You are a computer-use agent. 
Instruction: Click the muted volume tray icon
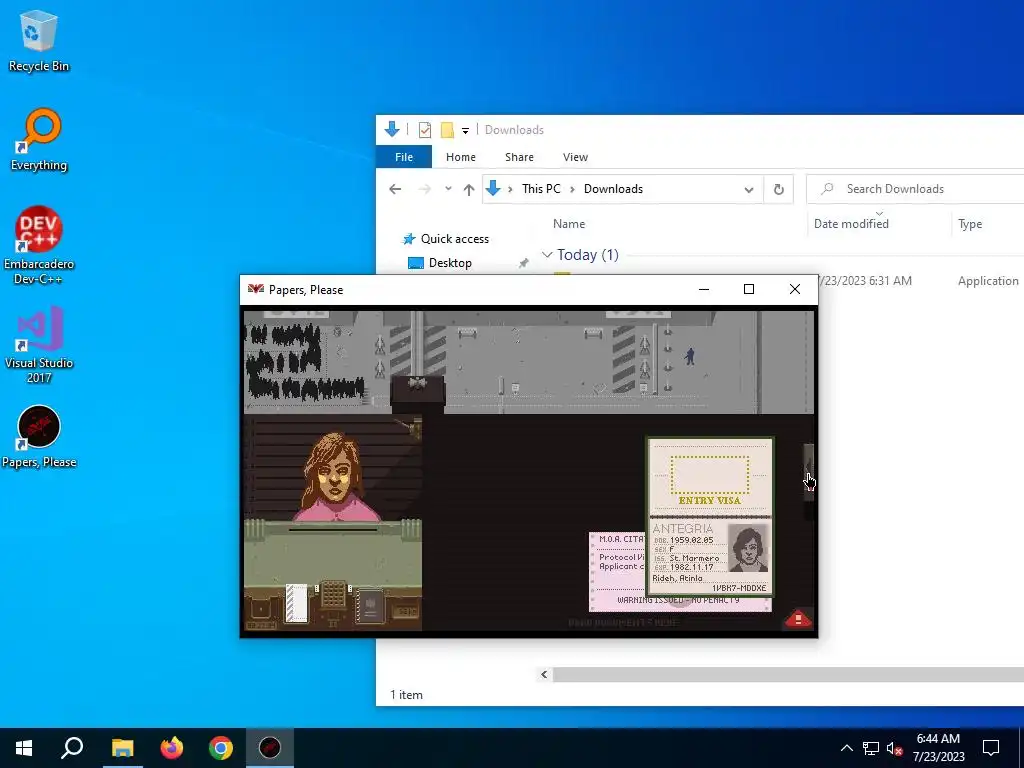894,748
